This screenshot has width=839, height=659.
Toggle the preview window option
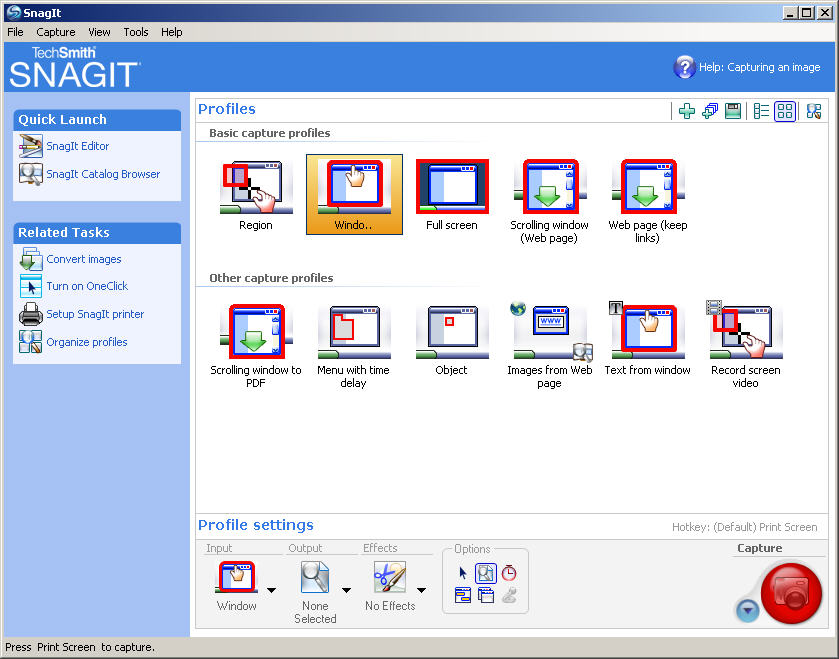pos(486,573)
